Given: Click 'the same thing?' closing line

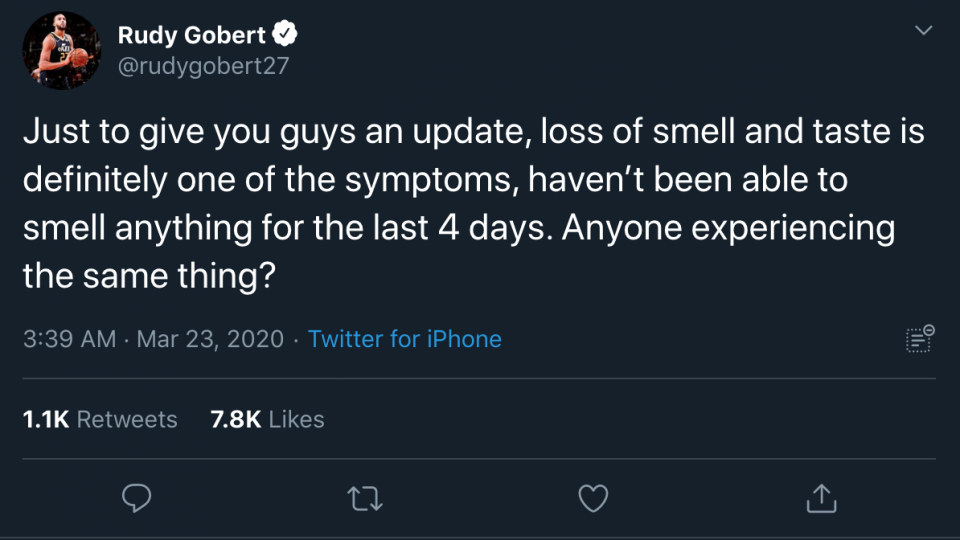Looking at the screenshot, I should click(x=149, y=276).
